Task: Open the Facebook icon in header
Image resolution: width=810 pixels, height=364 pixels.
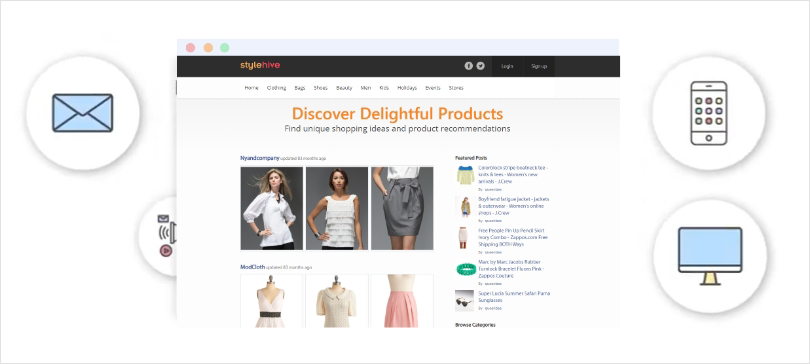Action: [469, 66]
